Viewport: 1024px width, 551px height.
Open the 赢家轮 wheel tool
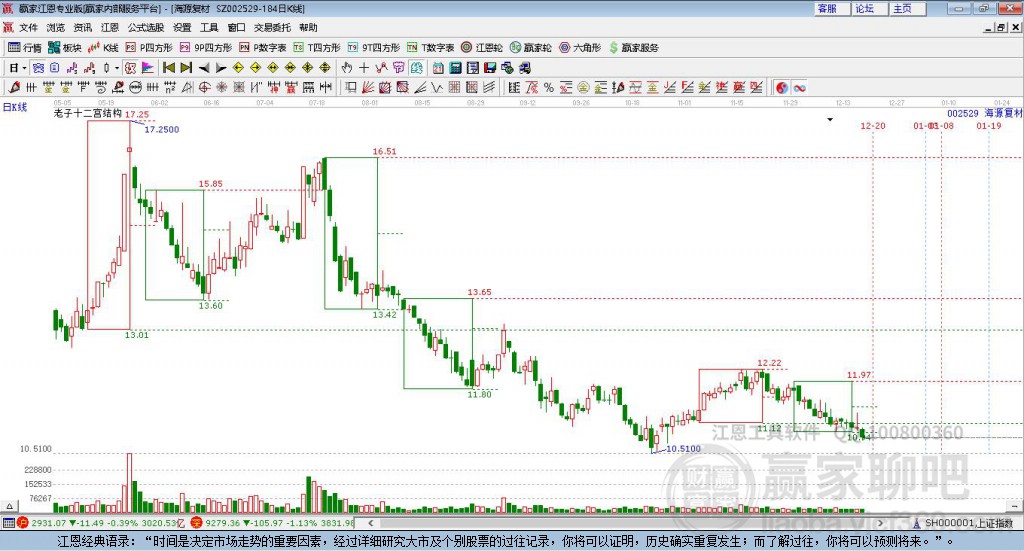tap(530, 48)
